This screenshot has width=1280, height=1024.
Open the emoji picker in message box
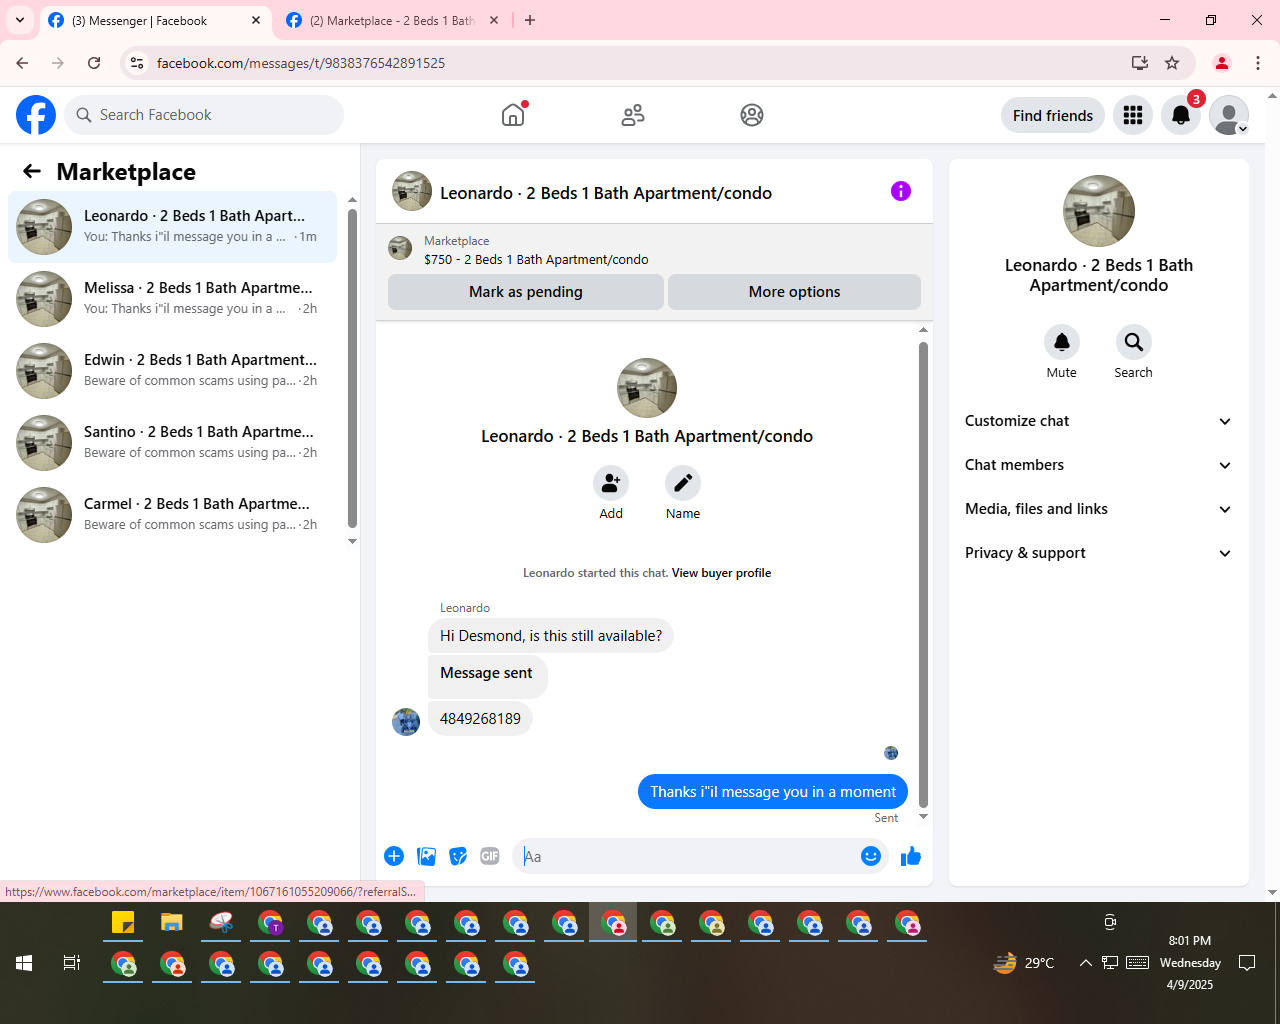(x=871, y=856)
